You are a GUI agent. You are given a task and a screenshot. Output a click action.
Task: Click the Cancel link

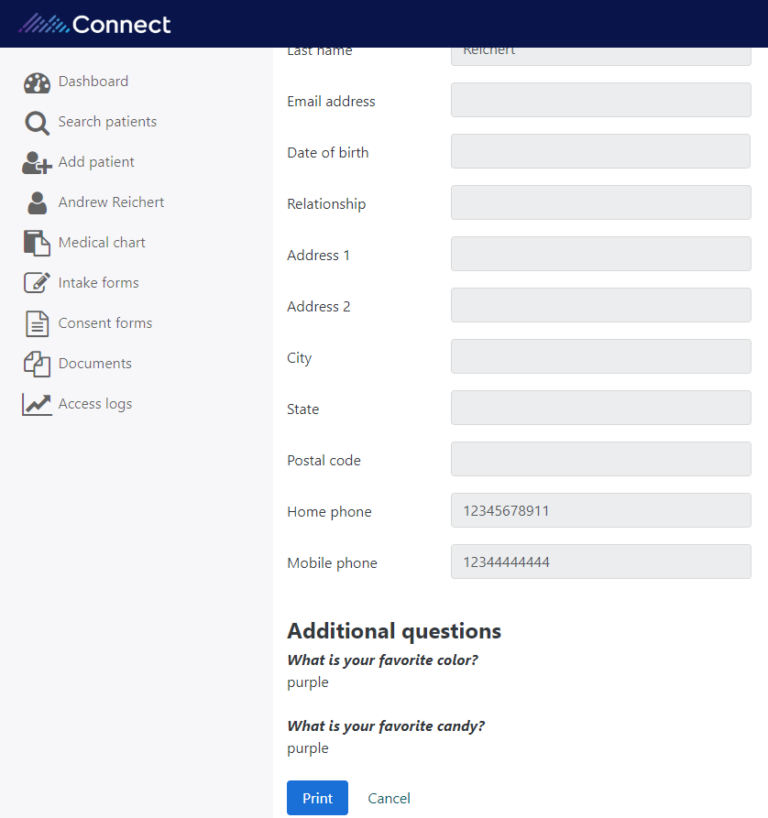click(x=389, y=798)
